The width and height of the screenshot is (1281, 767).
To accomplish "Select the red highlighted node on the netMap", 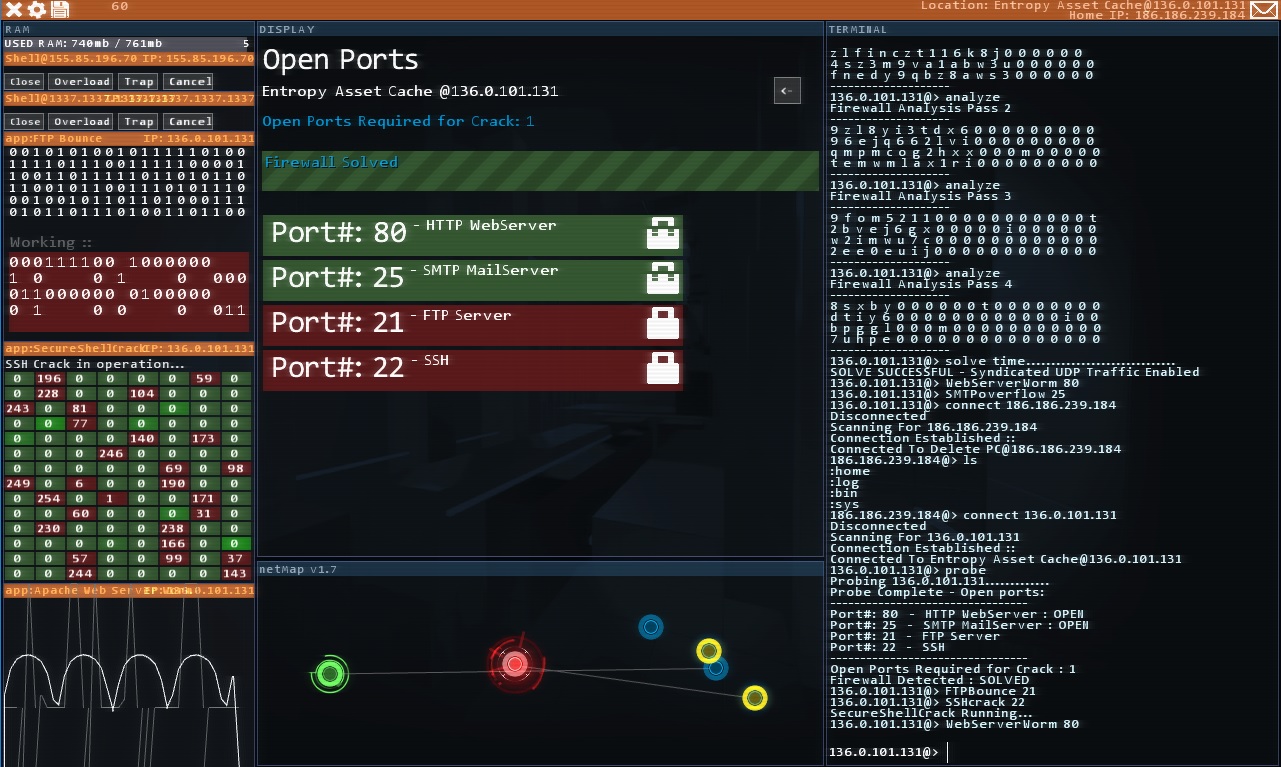I will coord(515,663).
